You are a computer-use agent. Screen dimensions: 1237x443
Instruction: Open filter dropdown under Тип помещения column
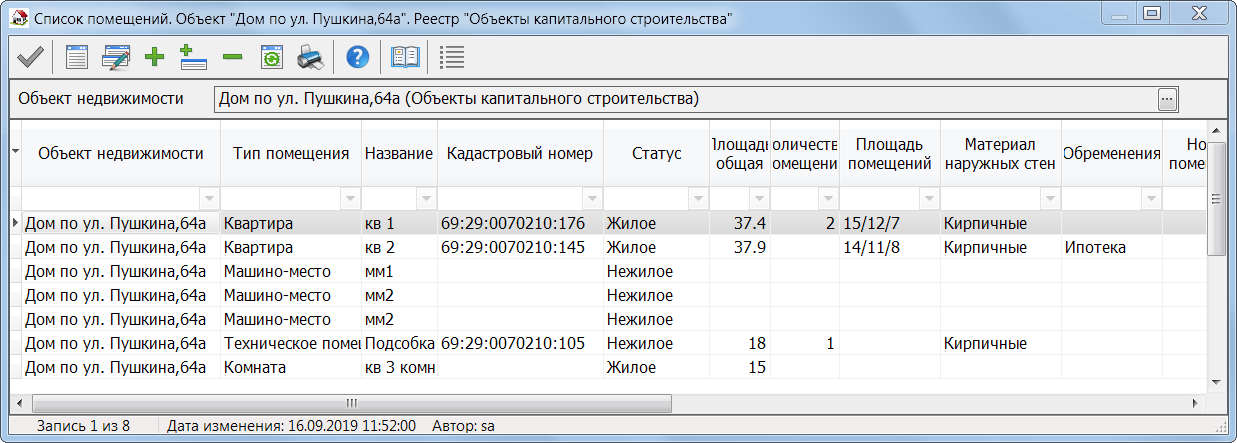[x=351, y=198]
